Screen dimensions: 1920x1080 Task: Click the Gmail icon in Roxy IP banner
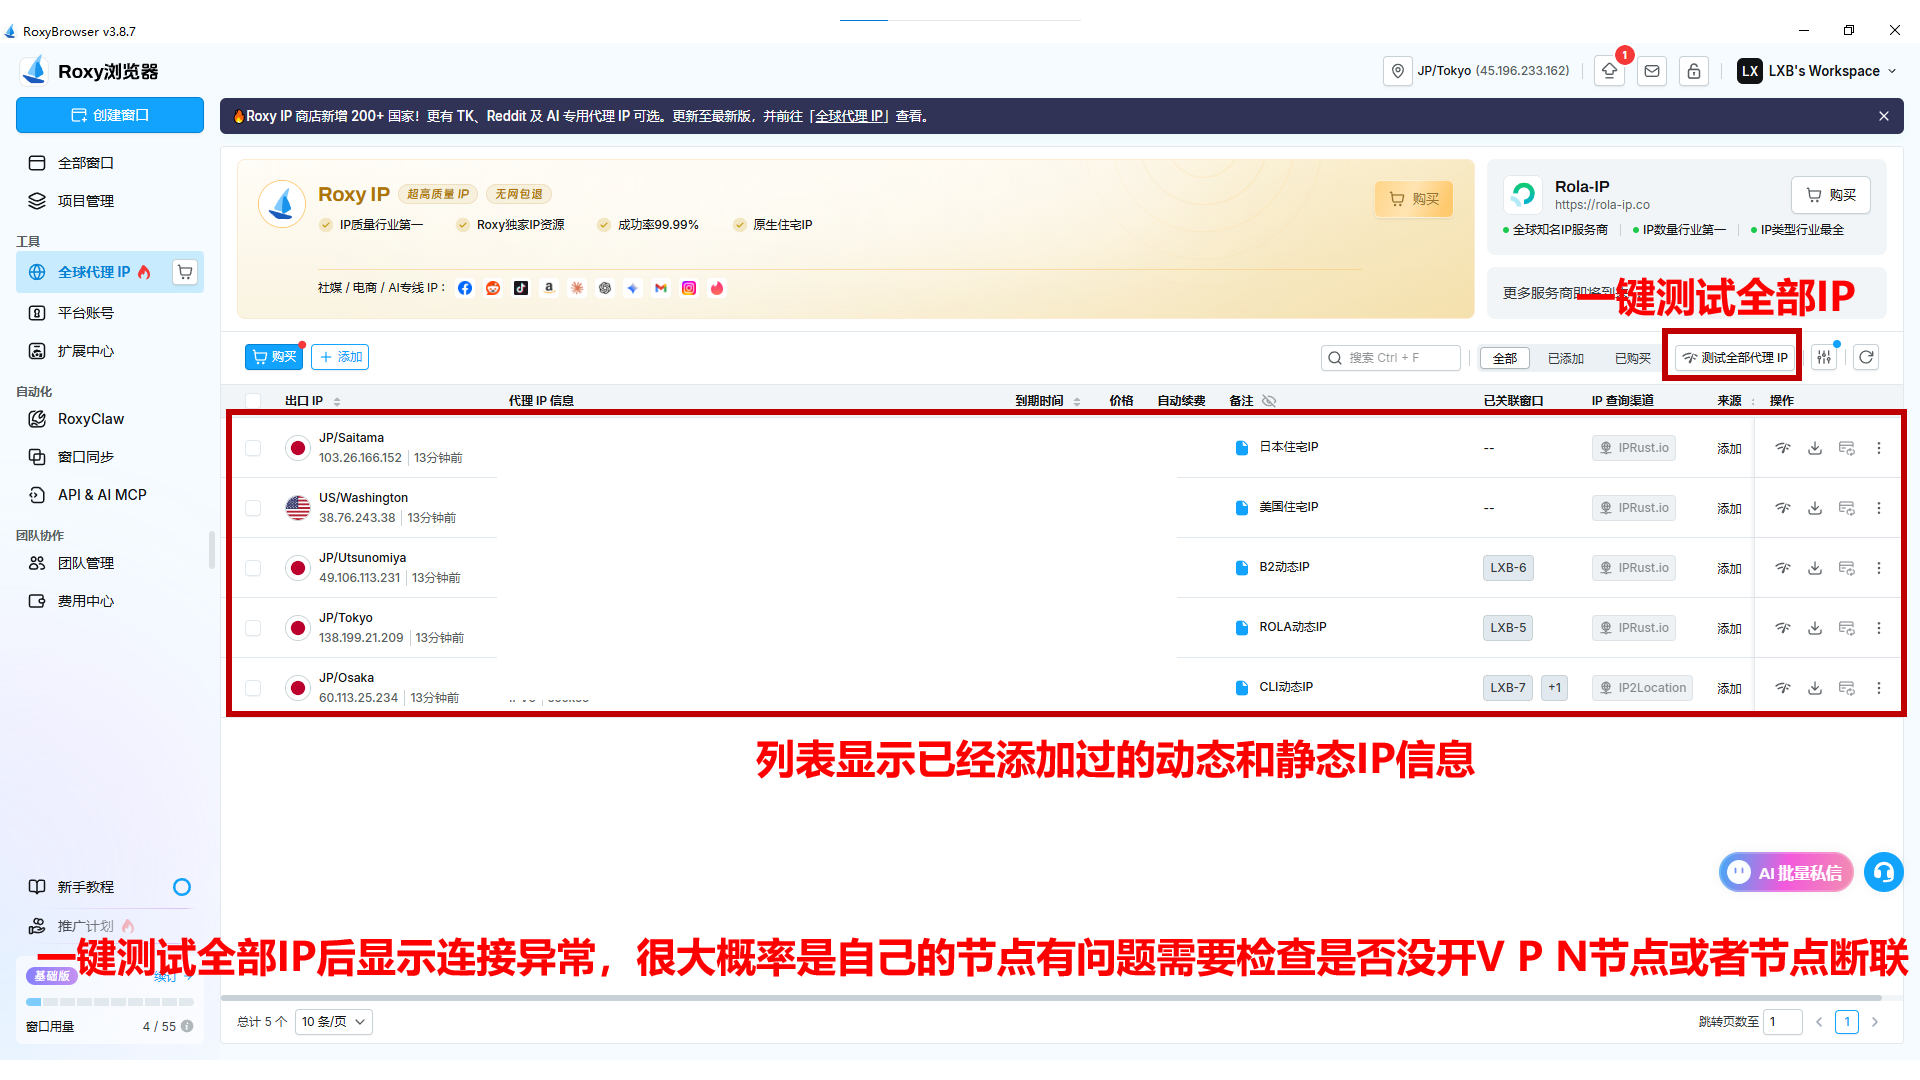pos(661,288)
